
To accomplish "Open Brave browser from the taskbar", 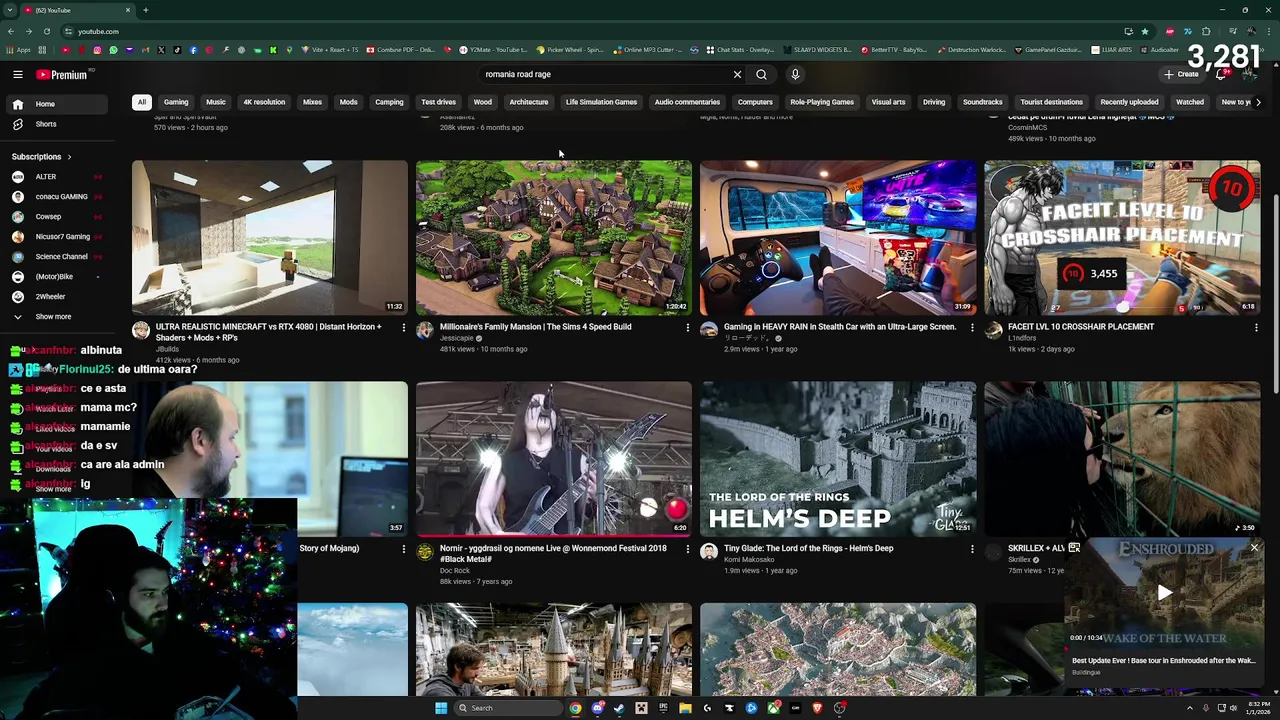I will 817,708.
